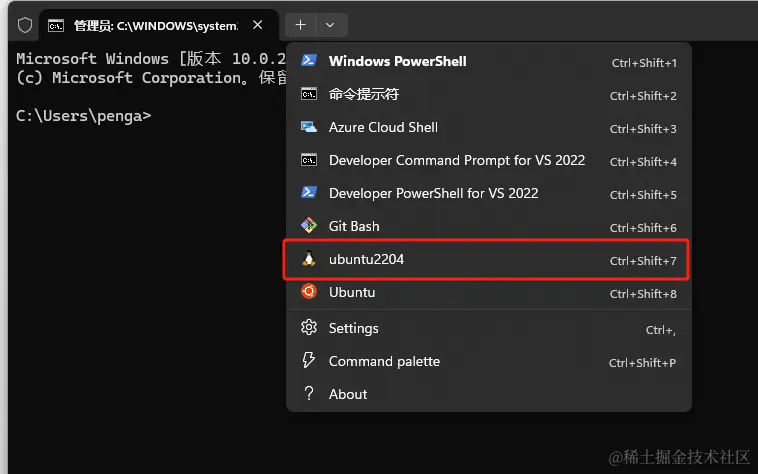Open the Ubuntu profile
Viewport: 758px width, 474px height.
point(488,292)
